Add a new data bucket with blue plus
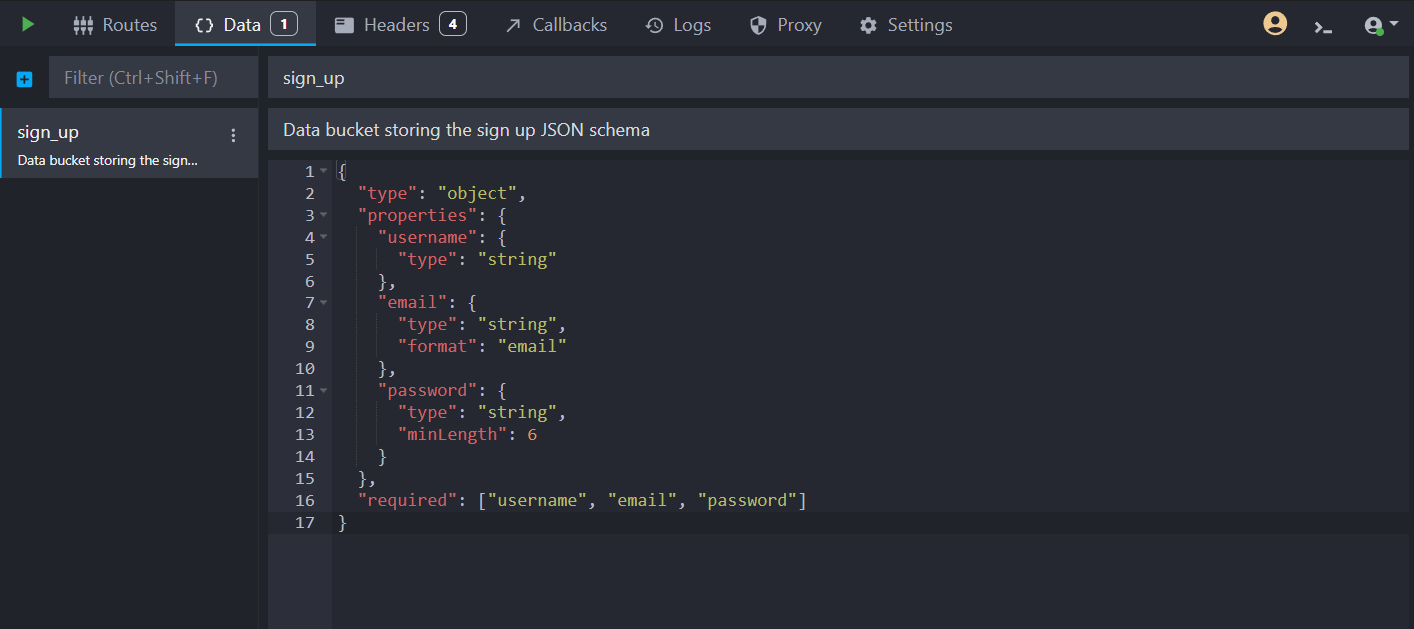Screen dimensions: 1414x629 23,78
